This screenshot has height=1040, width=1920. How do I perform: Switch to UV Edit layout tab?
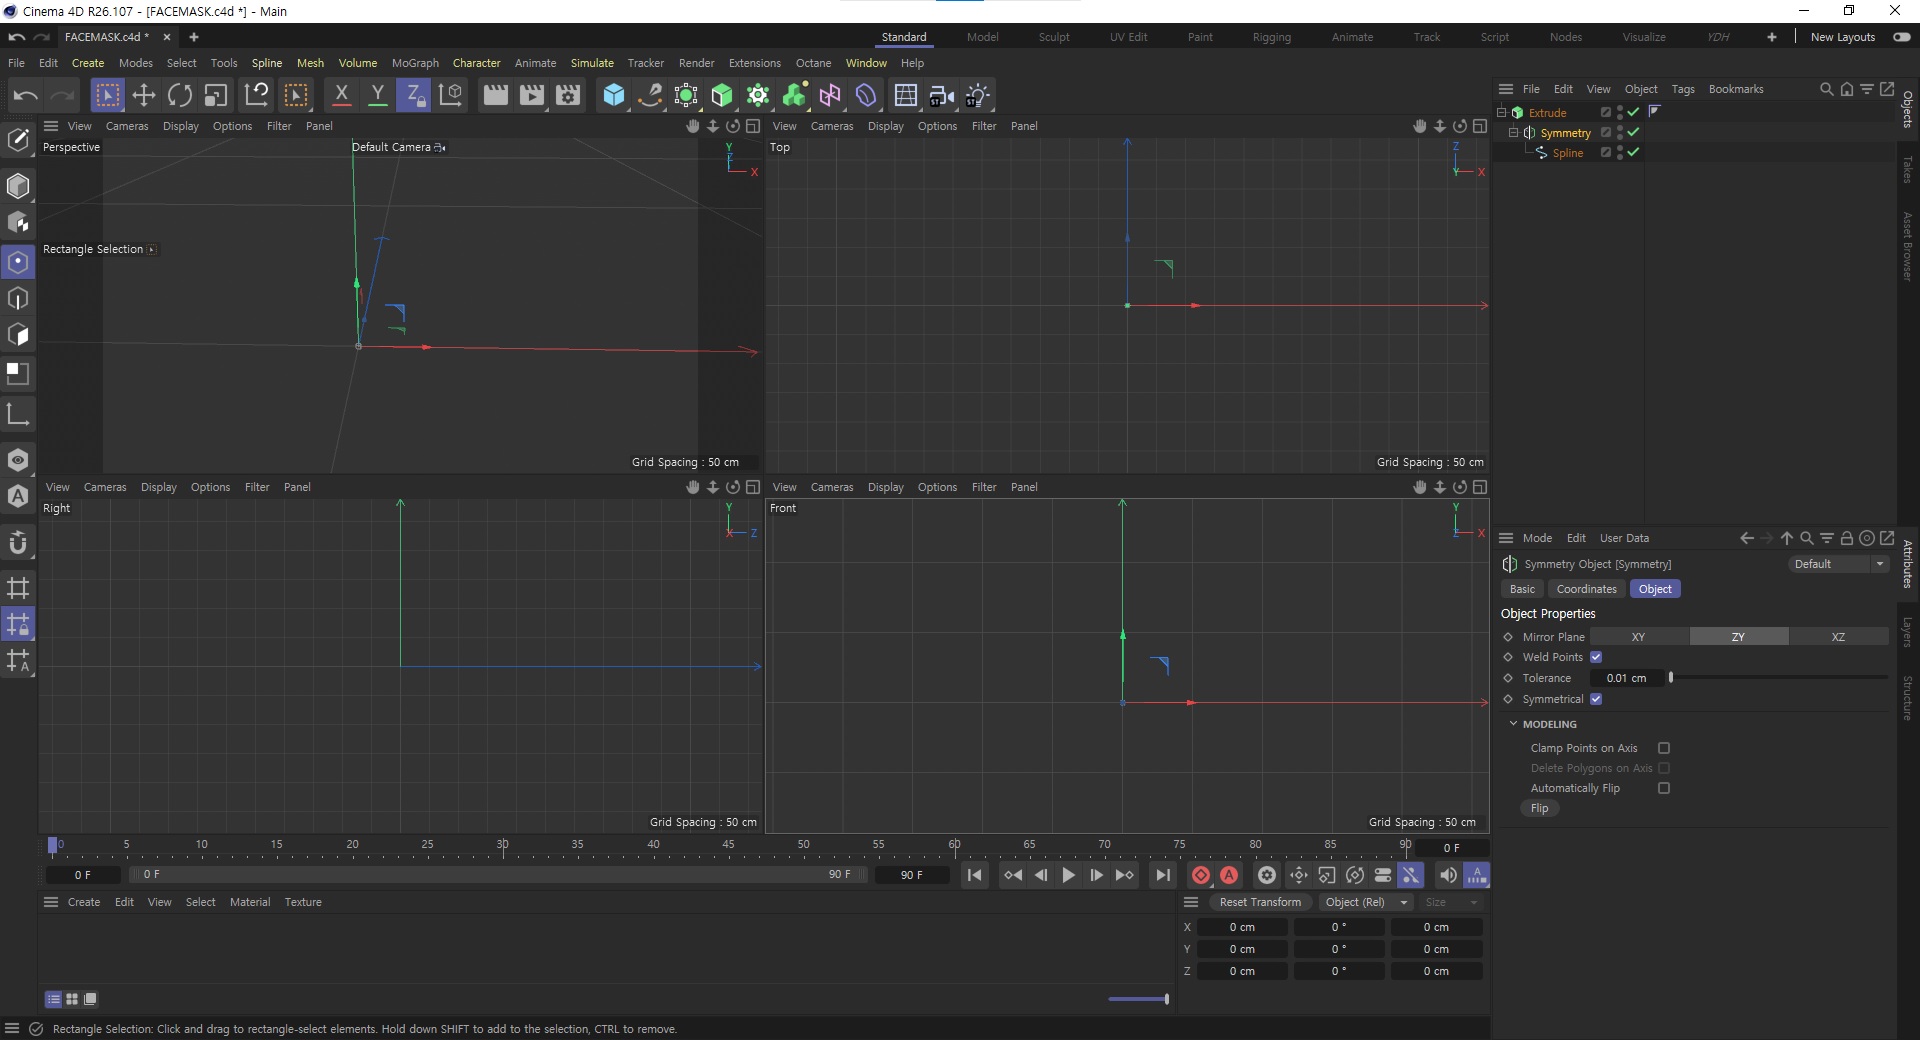[x=1128, y=37]
